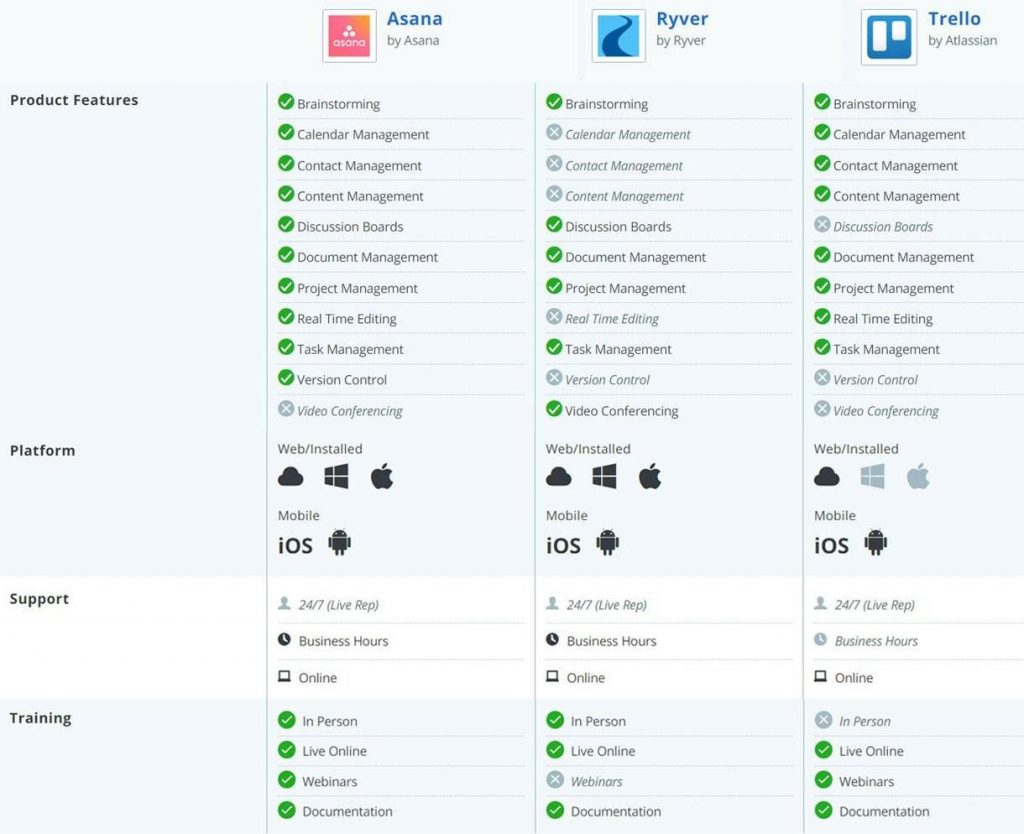Click Trello's In Person training label
The height and width of the screenshot is (834, 1024).
[865, 721]
